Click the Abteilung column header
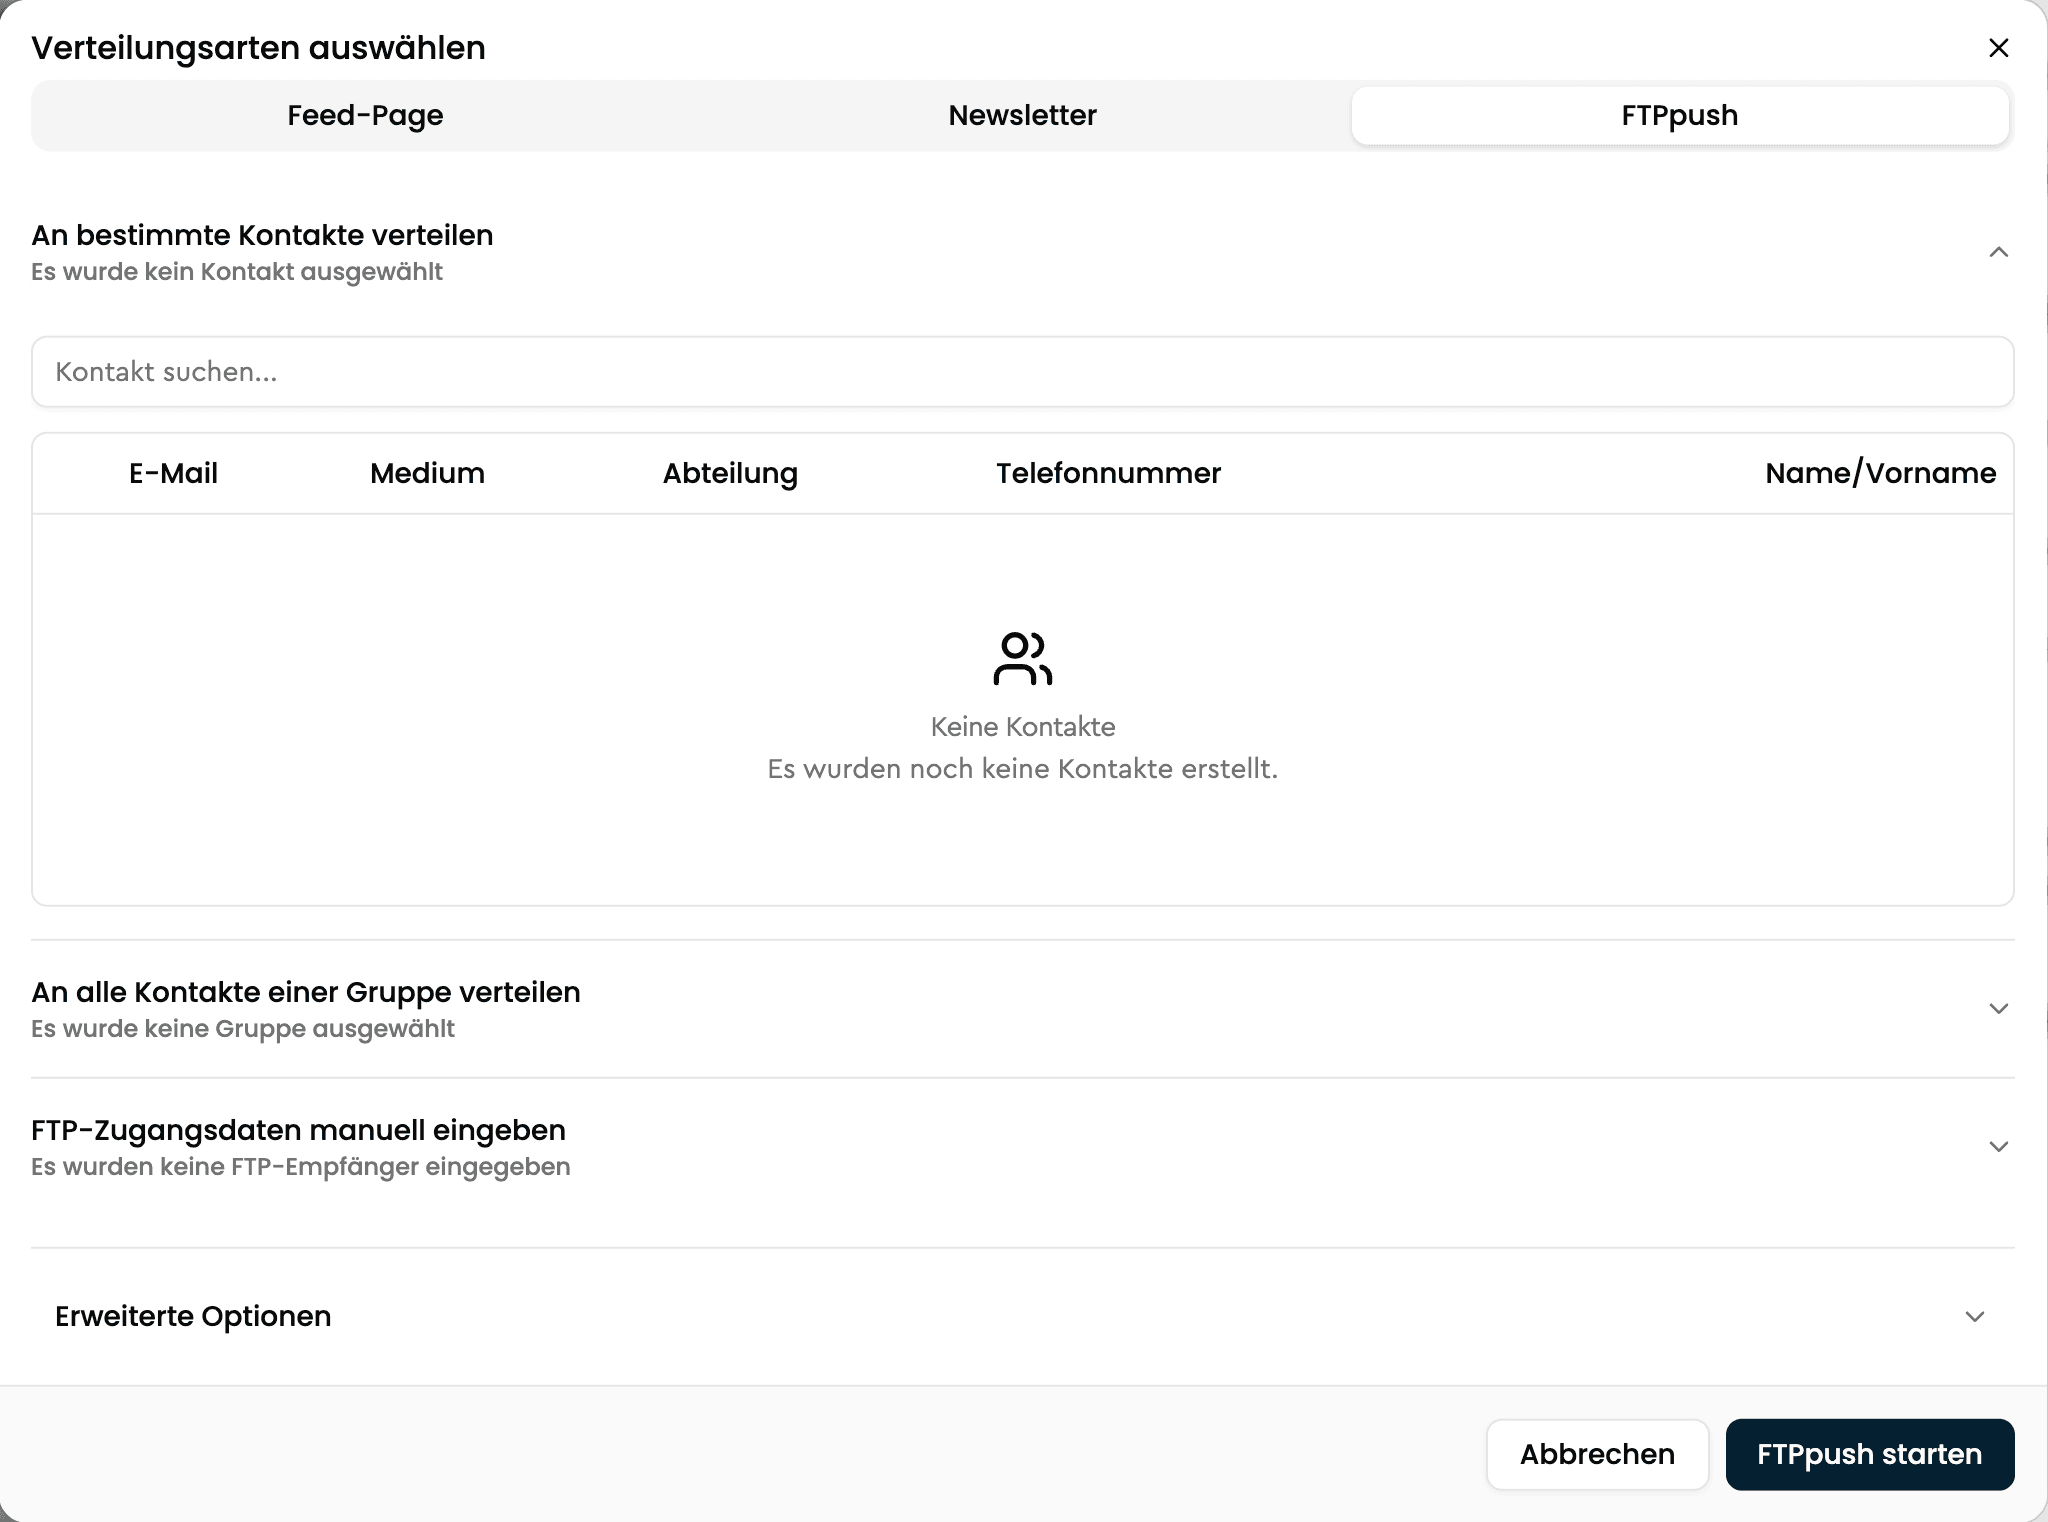 click(730, 474)
